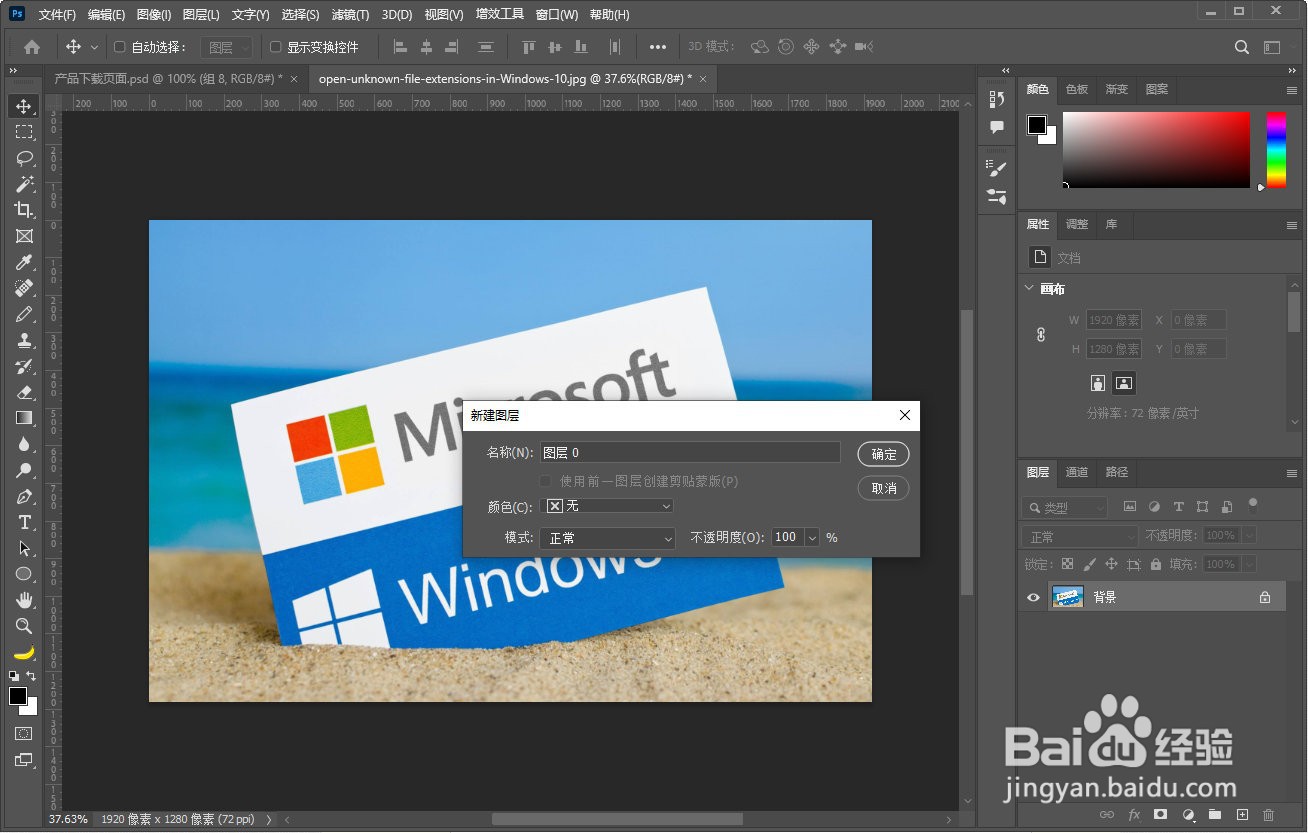Select the Lasso tool
Viewport: 1308px width, 833px height.
(24, 158)
